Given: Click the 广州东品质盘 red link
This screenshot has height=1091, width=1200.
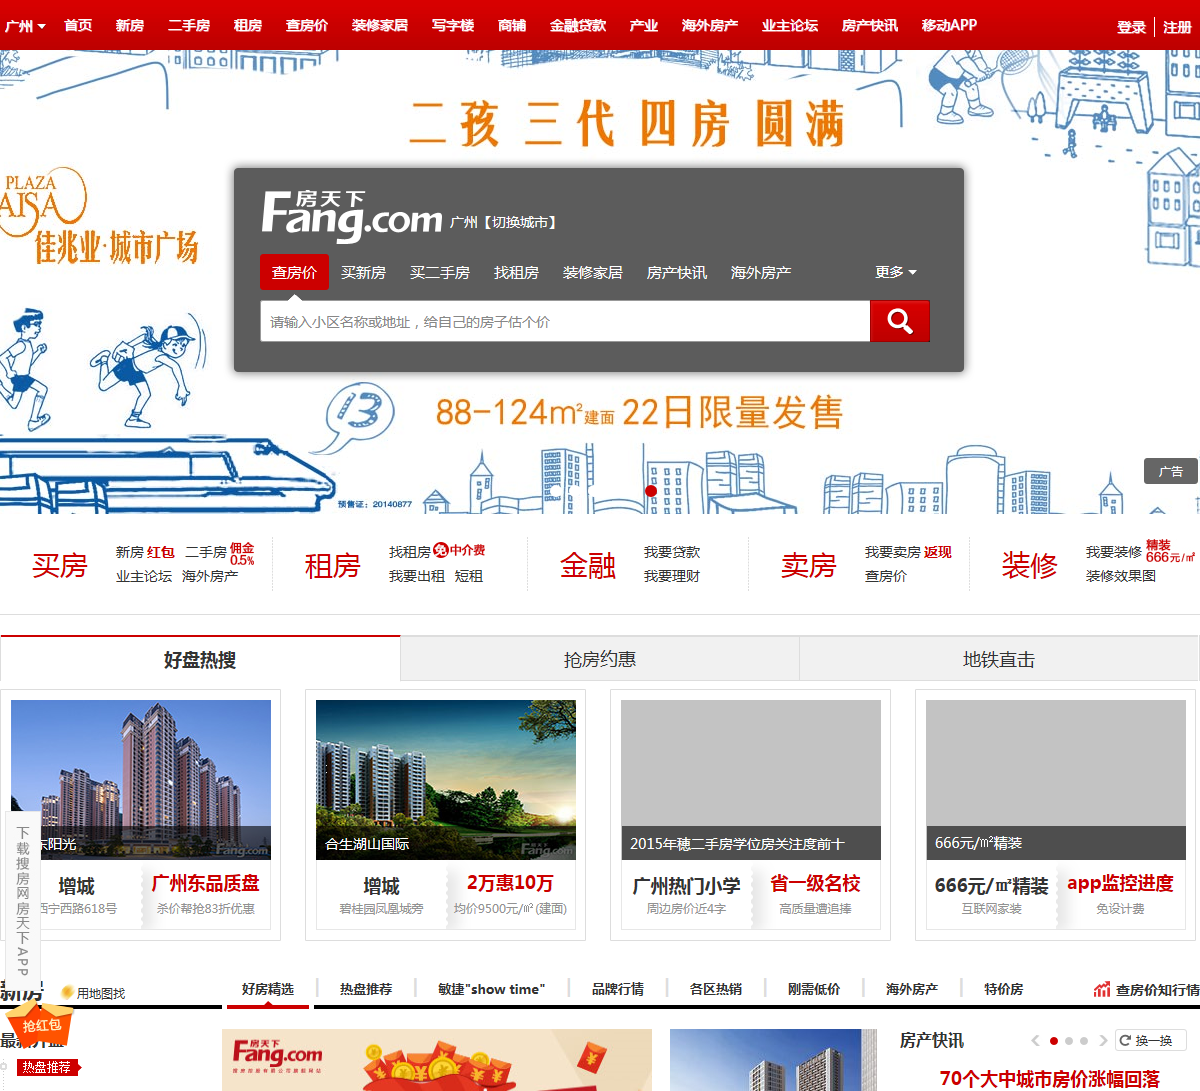Looking at the screenshot, I should (x=205, y=883).
